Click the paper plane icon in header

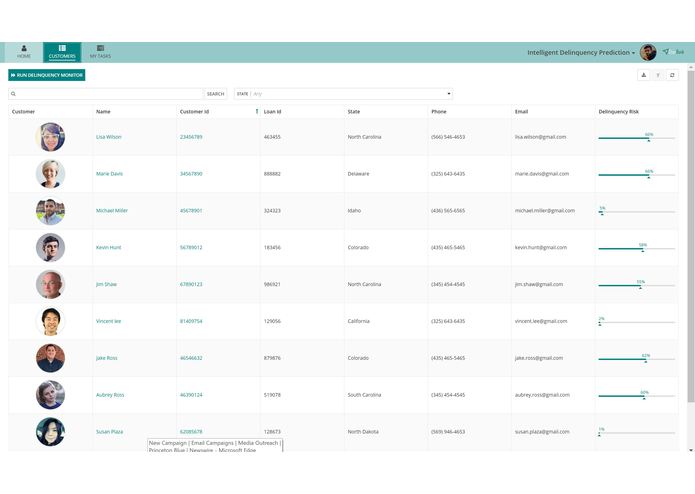pyautogui.click(x=665, y=52)
